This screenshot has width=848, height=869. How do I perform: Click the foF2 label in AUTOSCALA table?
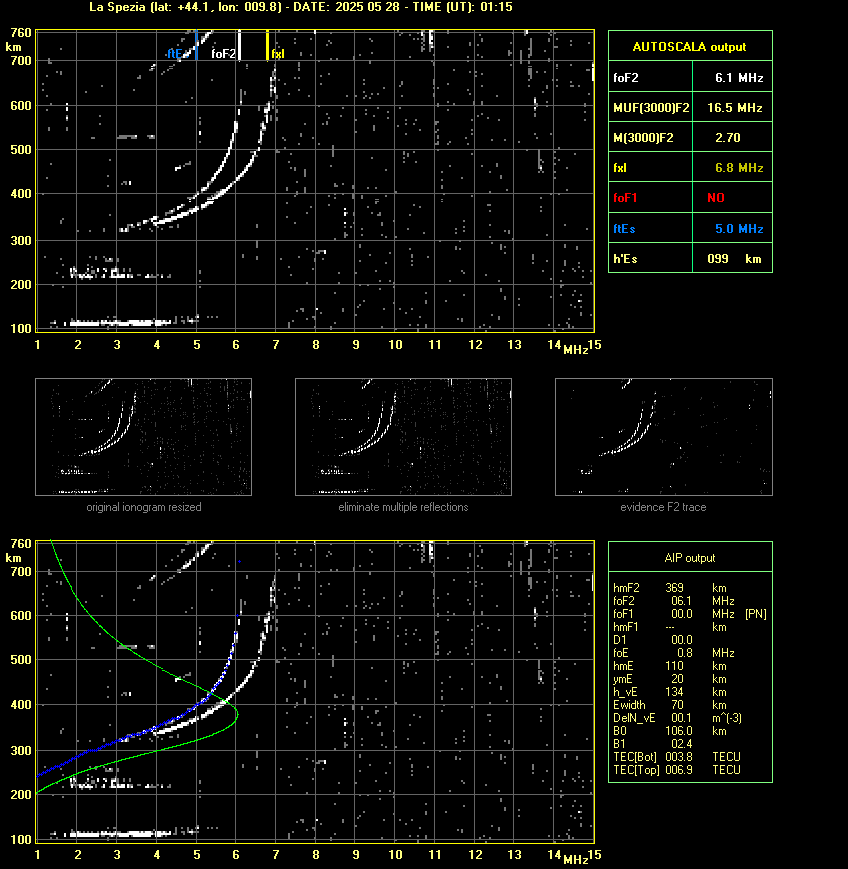pyautogui.click(x=626, y=78)
